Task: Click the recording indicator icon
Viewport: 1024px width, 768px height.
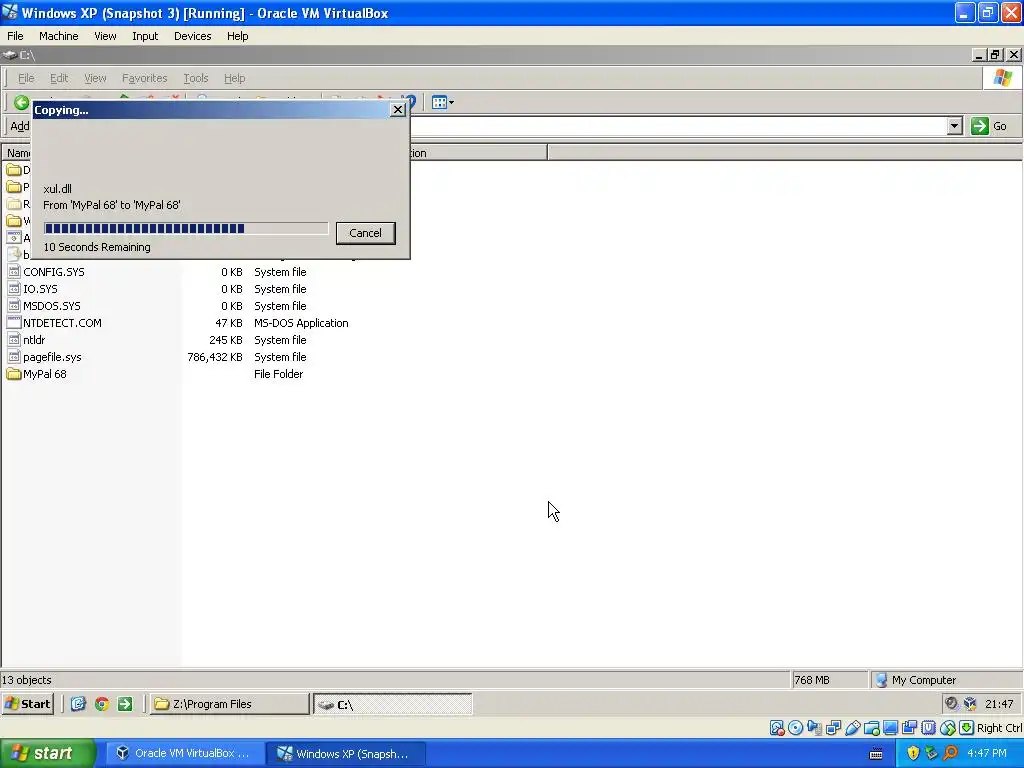Action: click(909, 728)
